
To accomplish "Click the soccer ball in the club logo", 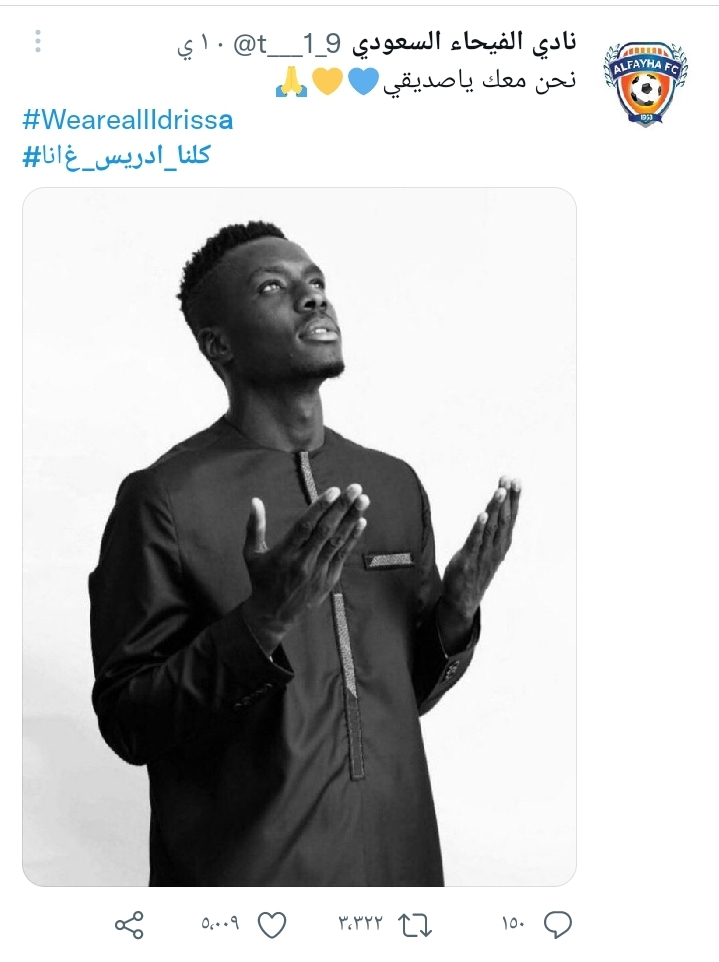I will coord(646,92).
